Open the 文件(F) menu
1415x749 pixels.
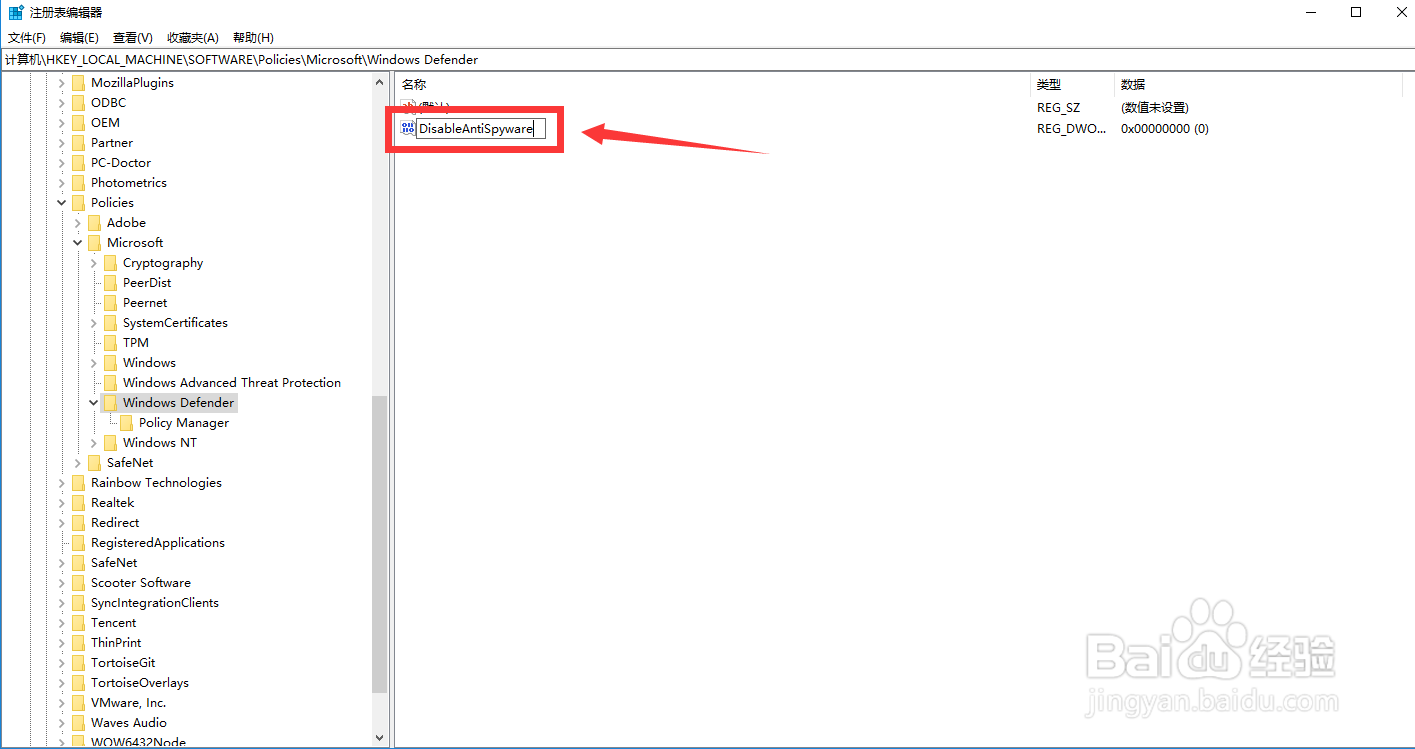[x=27, y=37]
